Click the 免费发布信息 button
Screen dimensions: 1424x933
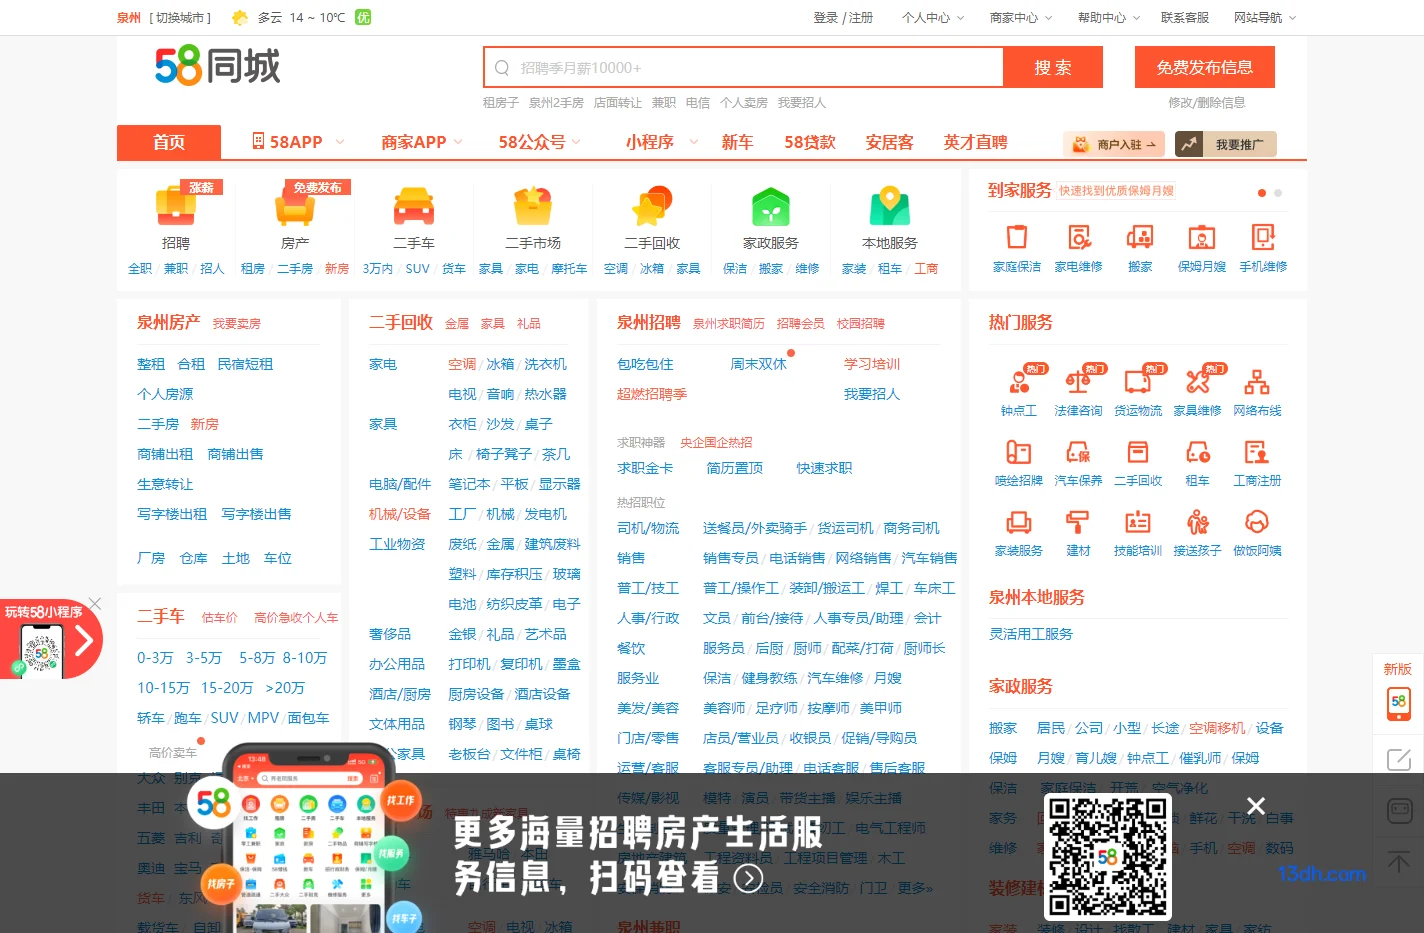click(1205, 67)
